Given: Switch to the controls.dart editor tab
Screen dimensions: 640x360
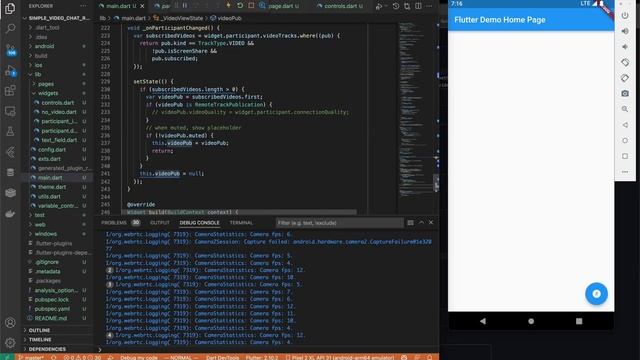Looking at the screenshot, I should (x=340, y=6).
